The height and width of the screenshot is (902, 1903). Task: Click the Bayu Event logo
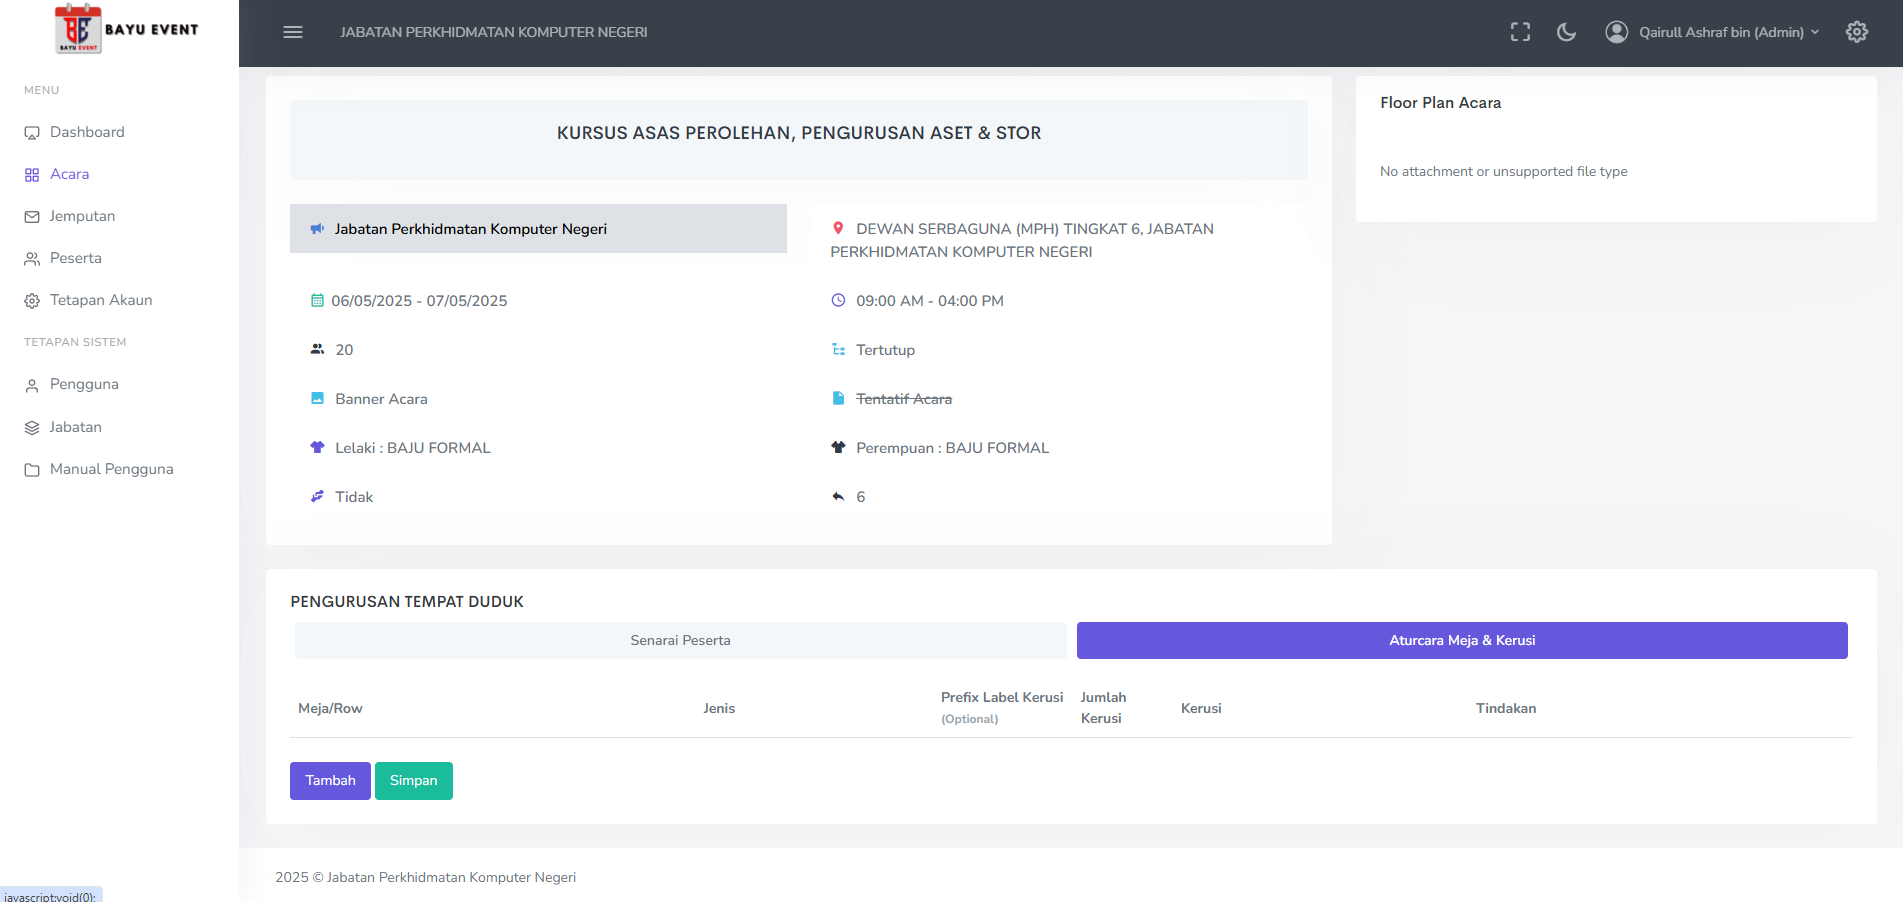[x=126, y=29]
